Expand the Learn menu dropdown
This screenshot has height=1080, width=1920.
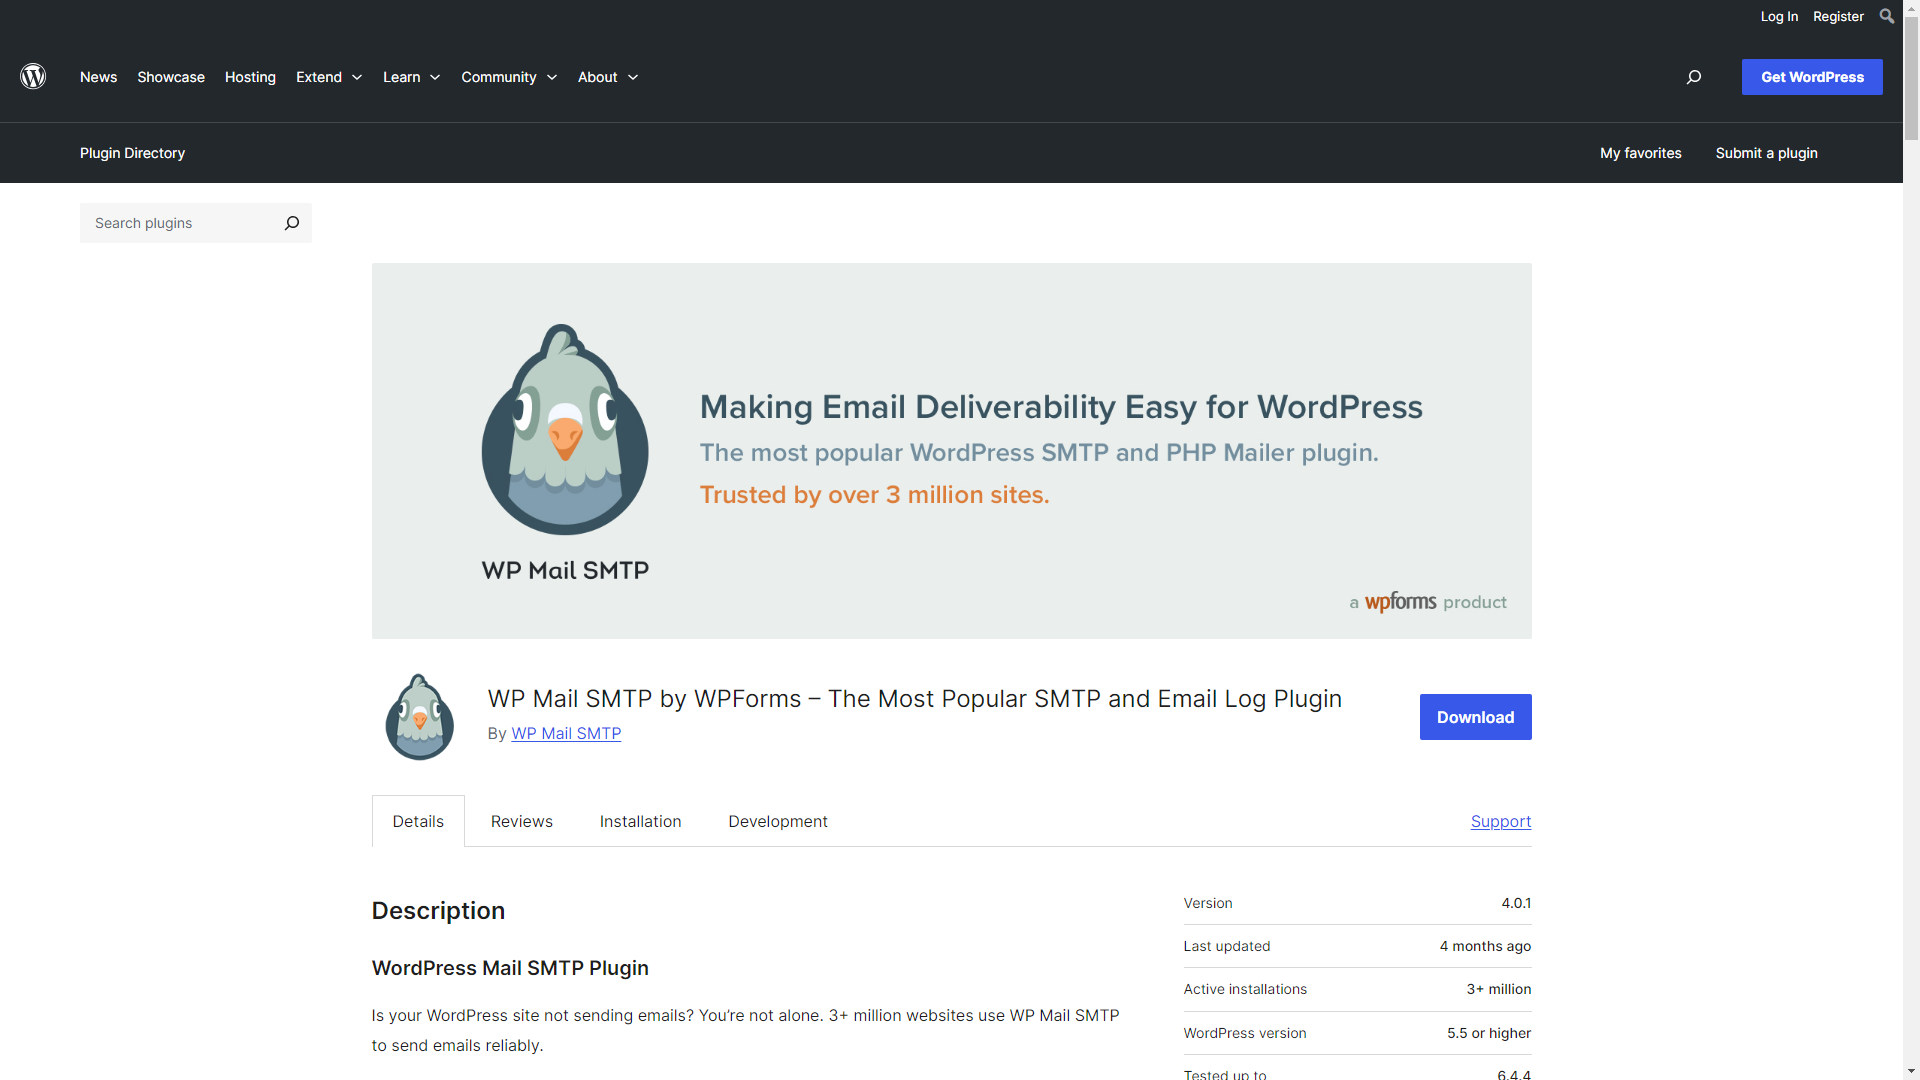tap(411, 77)
